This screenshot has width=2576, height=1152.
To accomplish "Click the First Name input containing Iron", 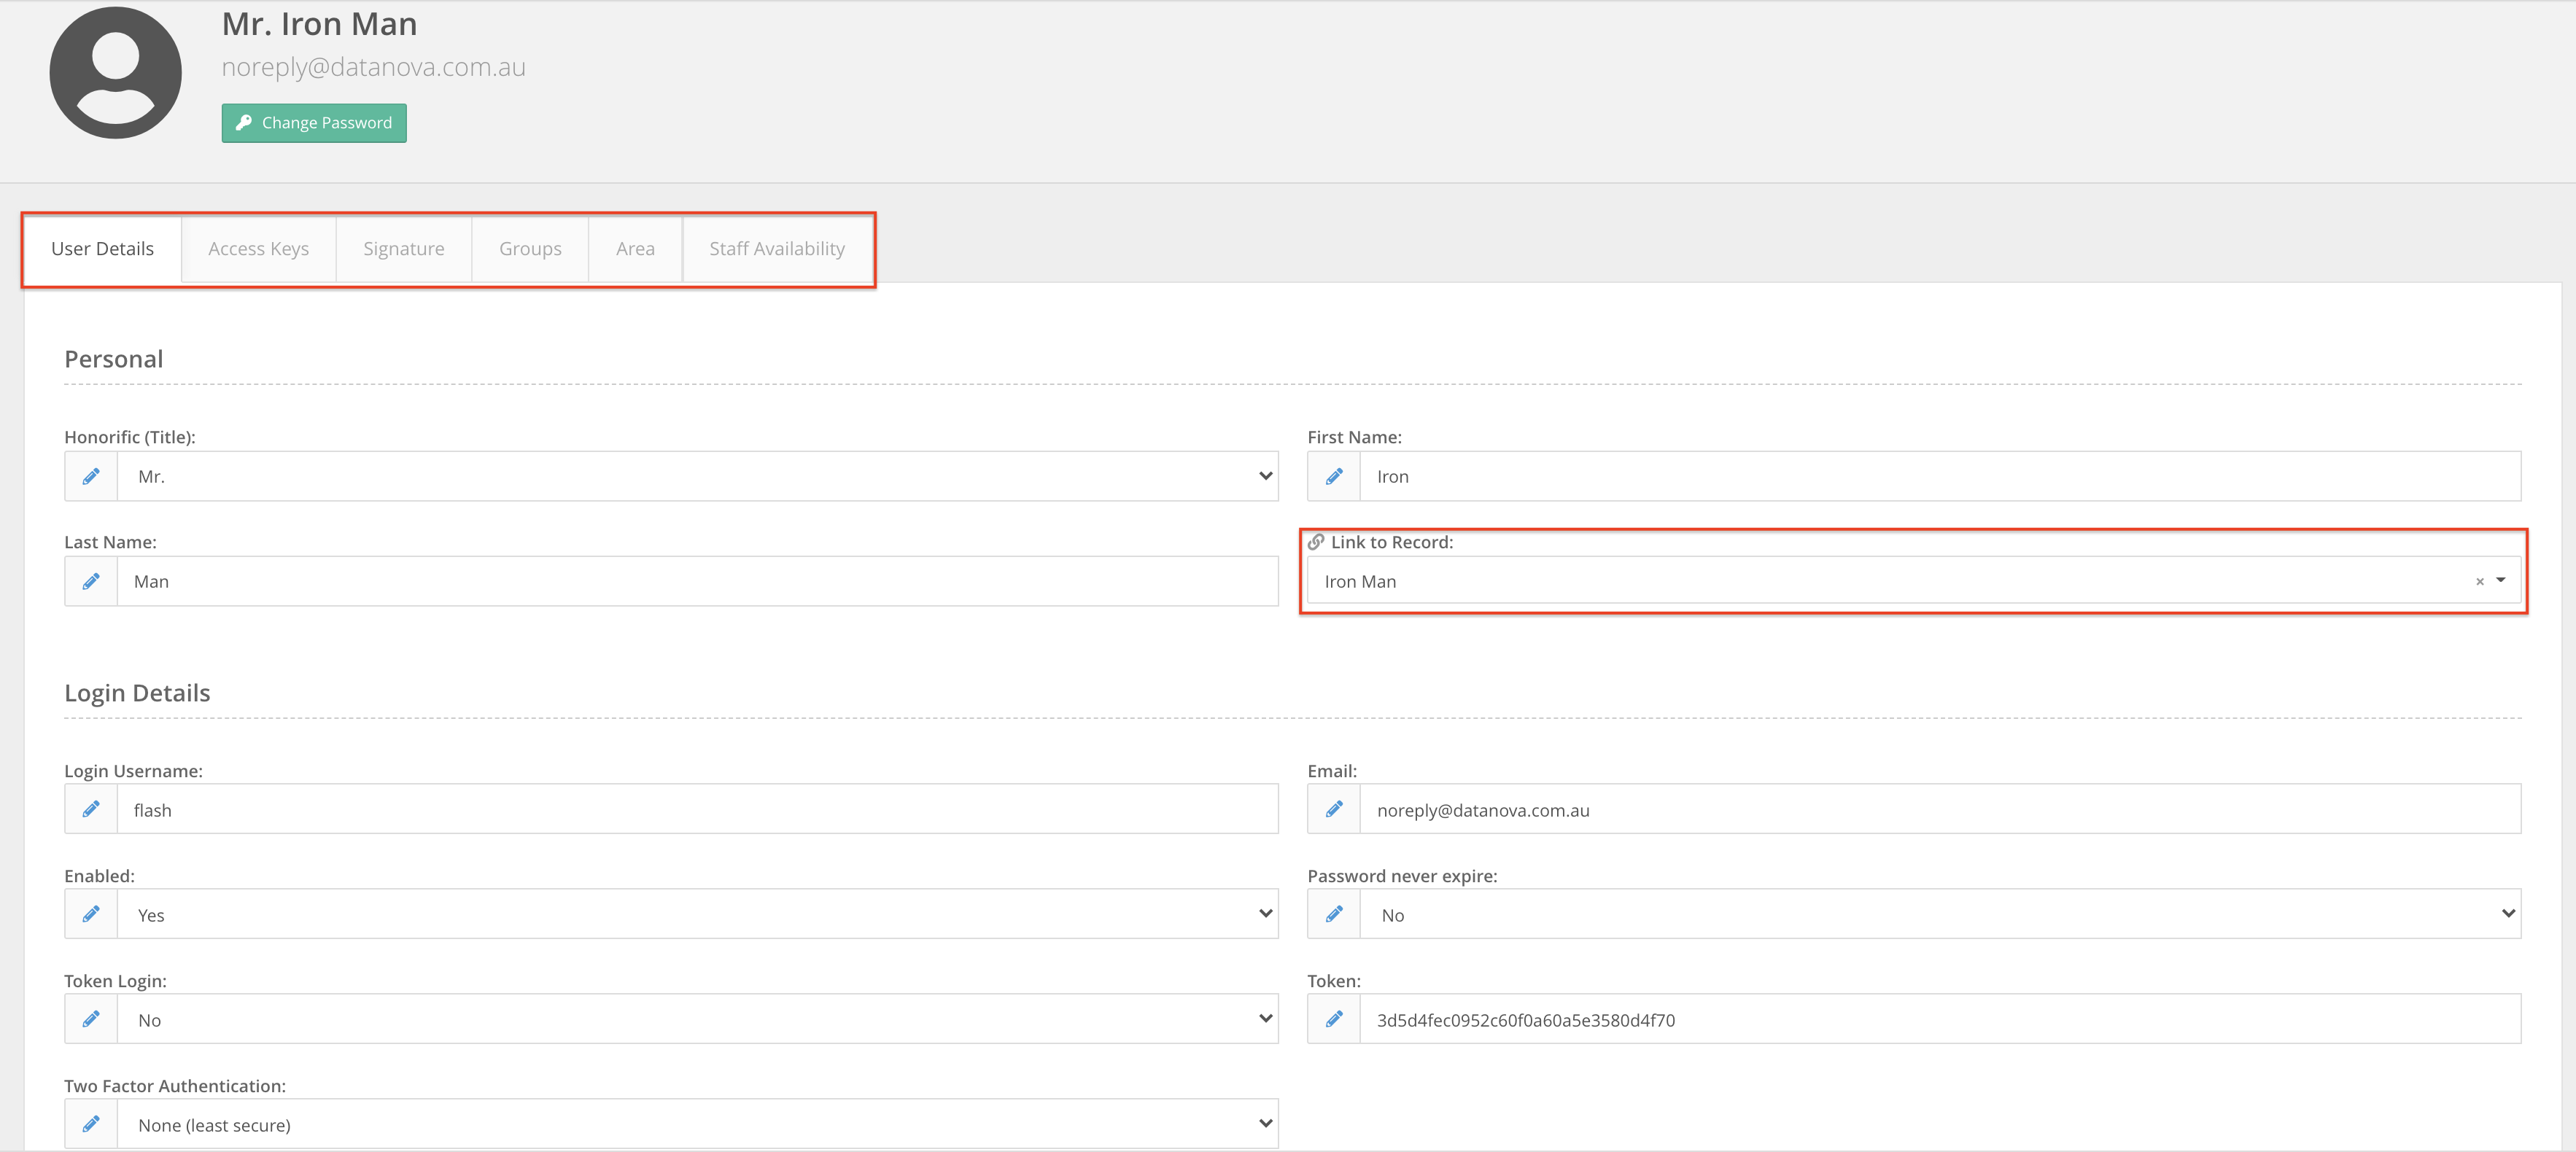I will click(1940, 477).
